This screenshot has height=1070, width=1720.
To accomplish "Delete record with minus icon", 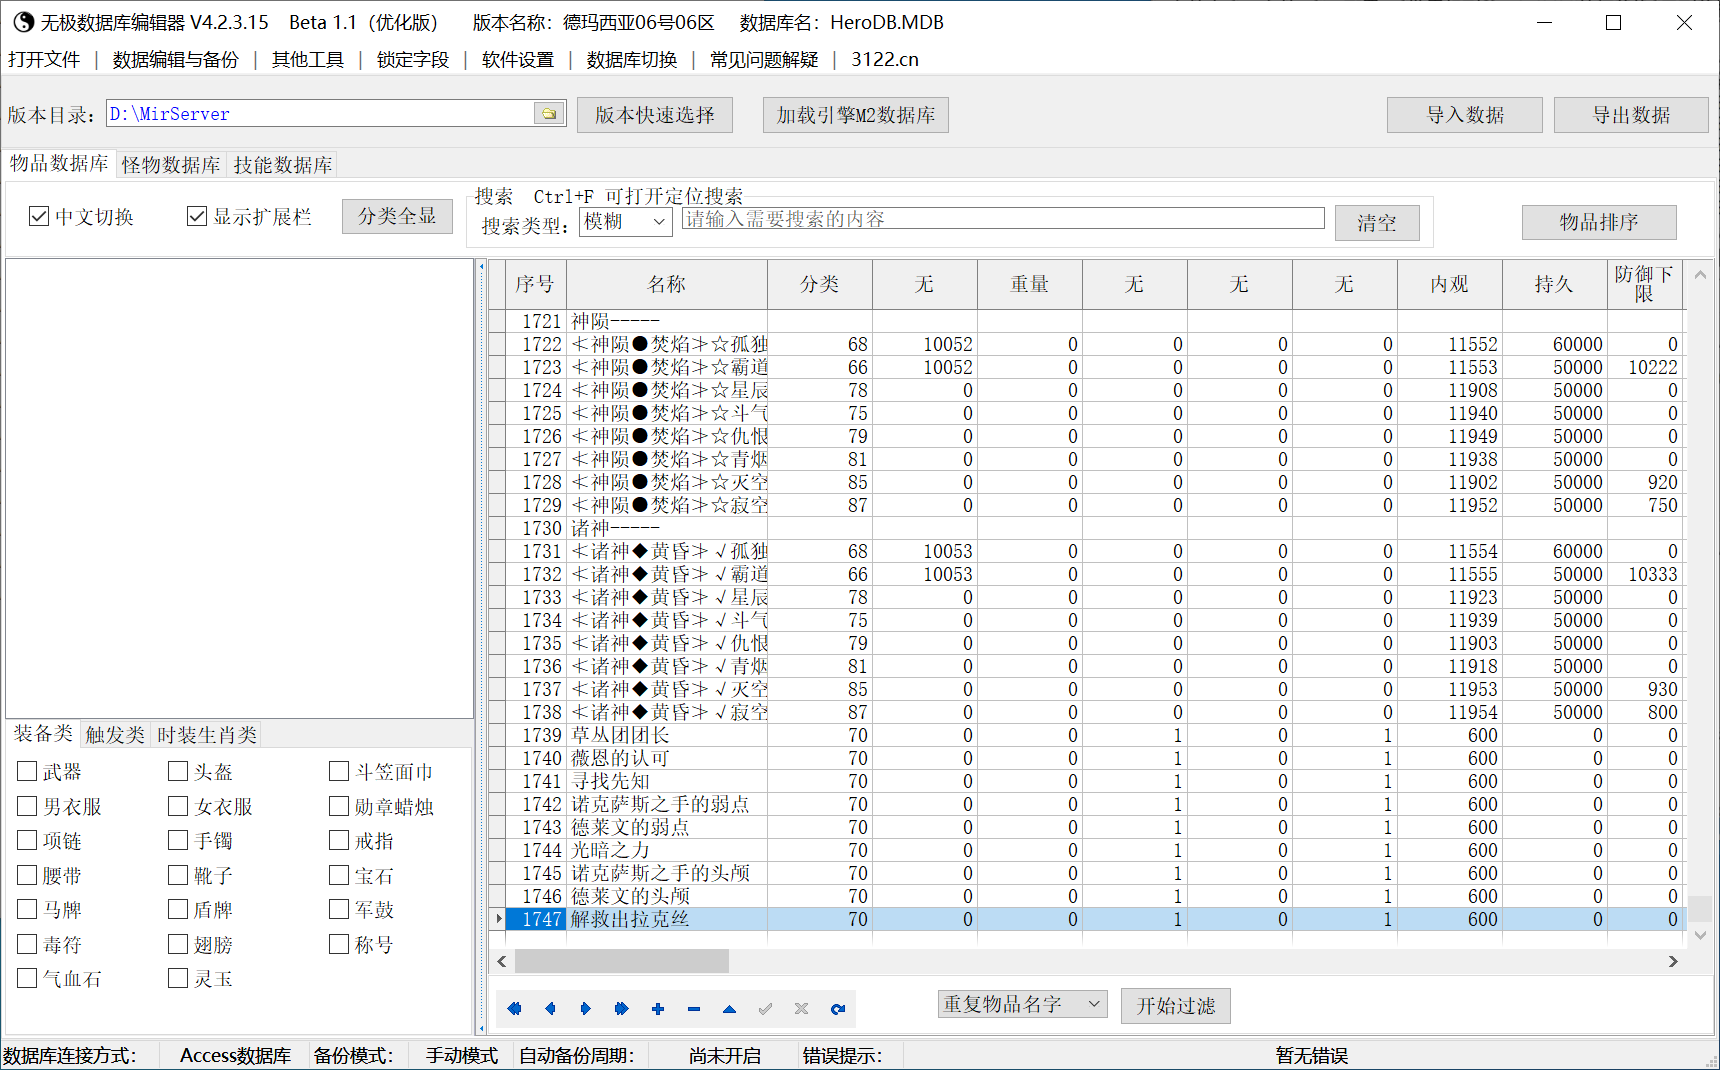I will [694, 1009].
